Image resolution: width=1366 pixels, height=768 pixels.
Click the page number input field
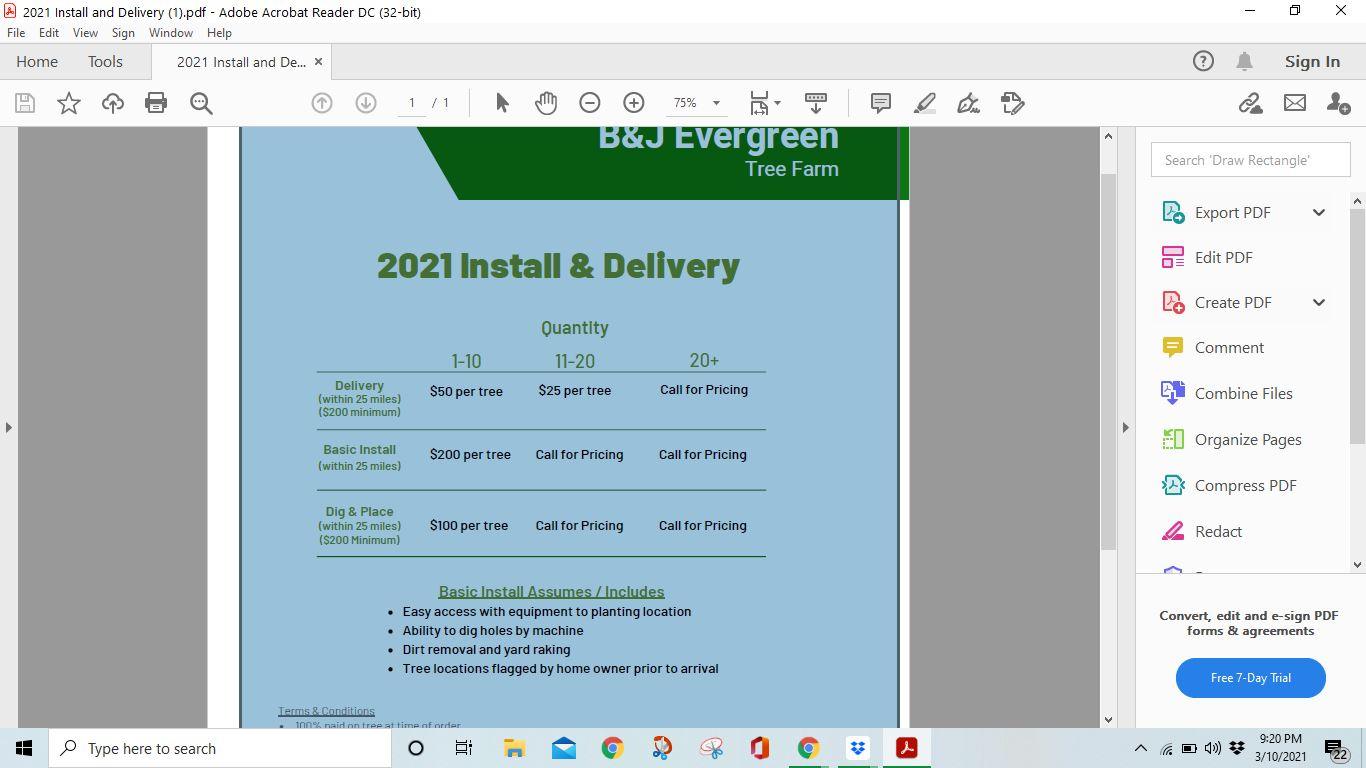[411, 103]
